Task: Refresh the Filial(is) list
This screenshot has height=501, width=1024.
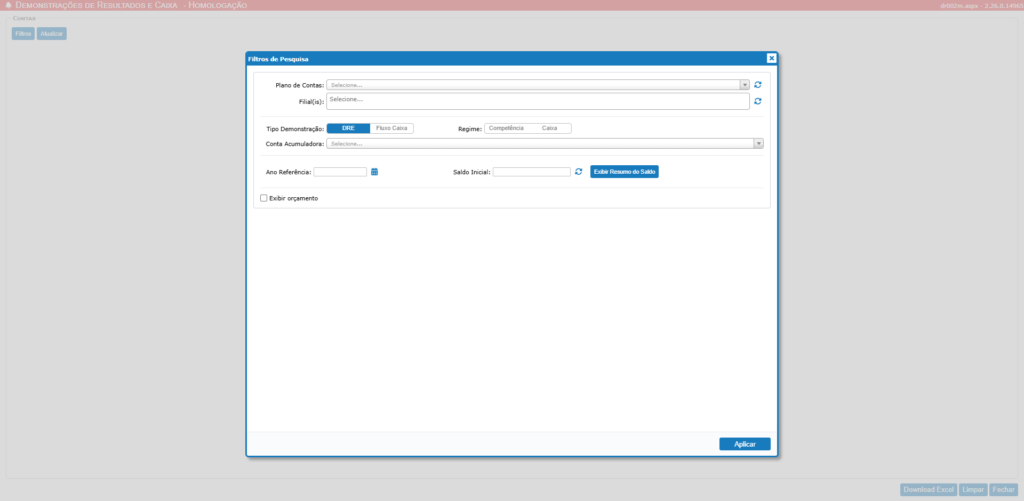Action: pos(758,101)
